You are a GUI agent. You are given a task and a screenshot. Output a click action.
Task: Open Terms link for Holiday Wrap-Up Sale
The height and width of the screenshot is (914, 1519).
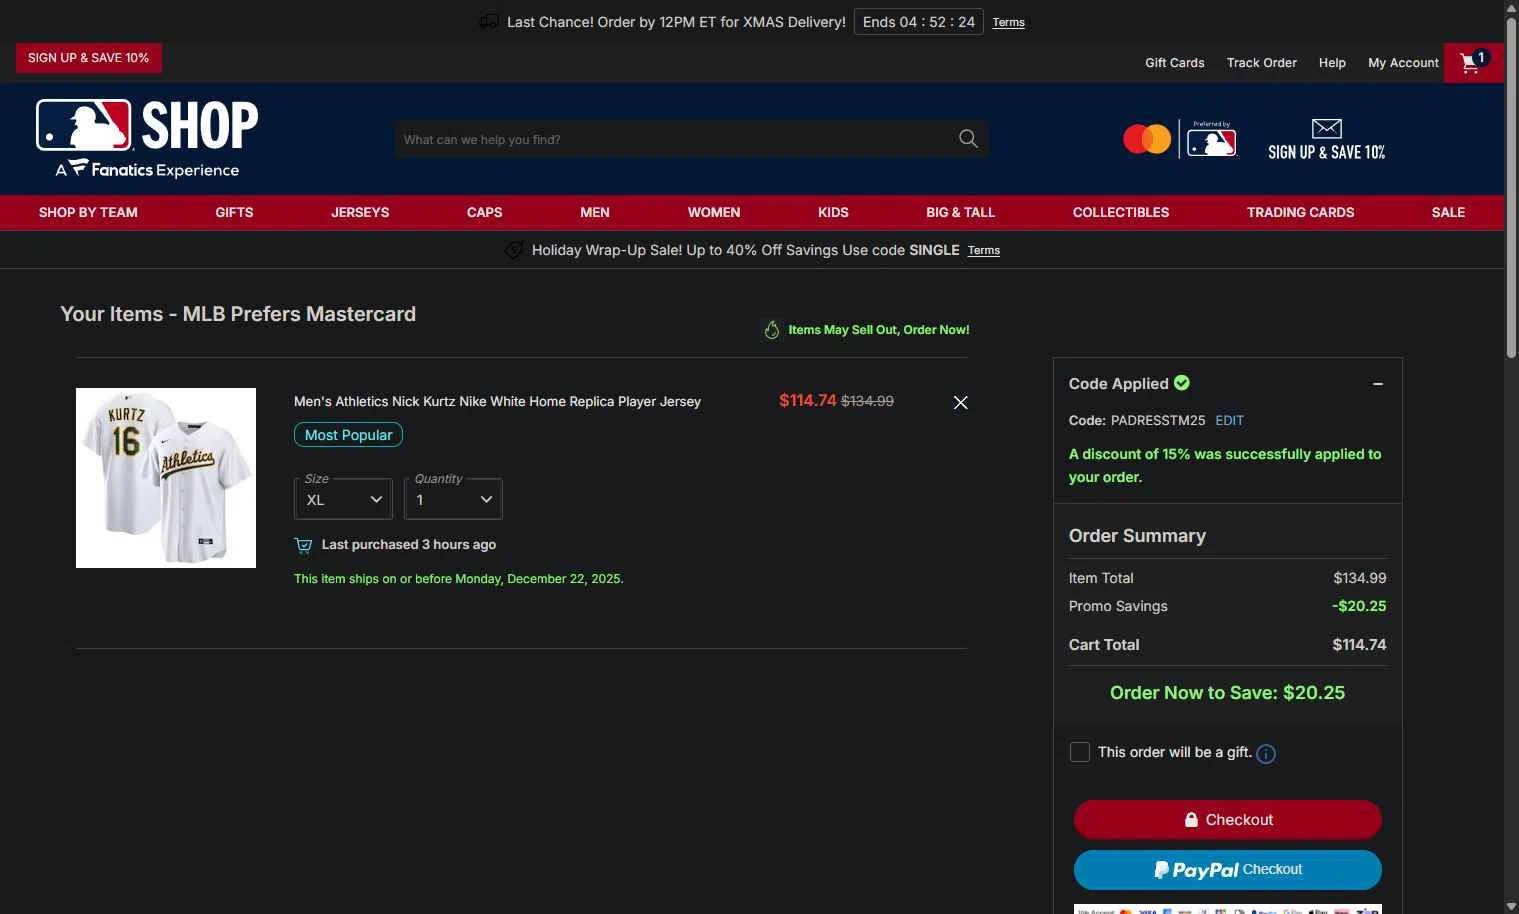pyautogui.click(x=983, y=250)
